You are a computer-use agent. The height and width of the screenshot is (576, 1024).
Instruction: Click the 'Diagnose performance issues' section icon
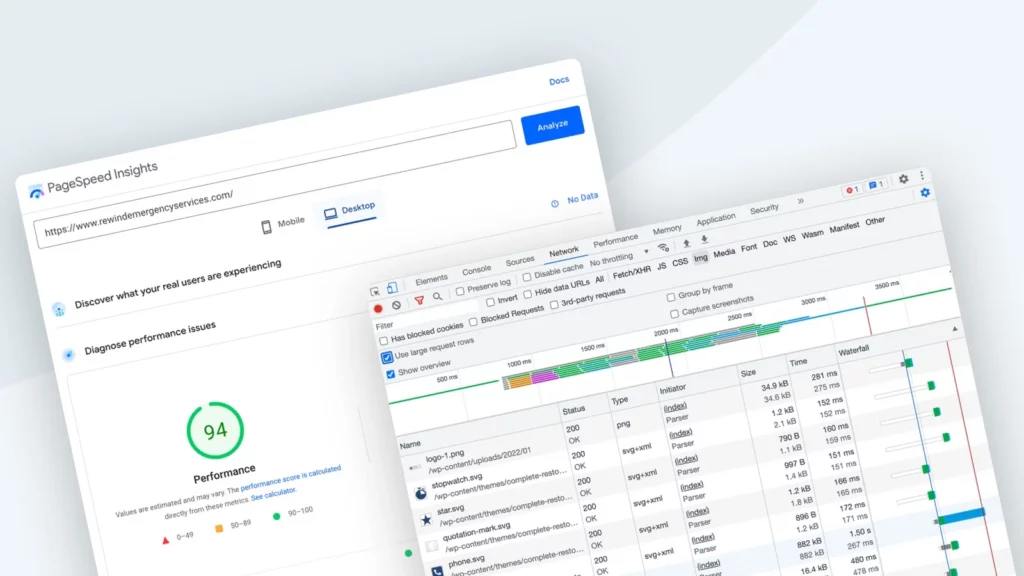[69, 355]
